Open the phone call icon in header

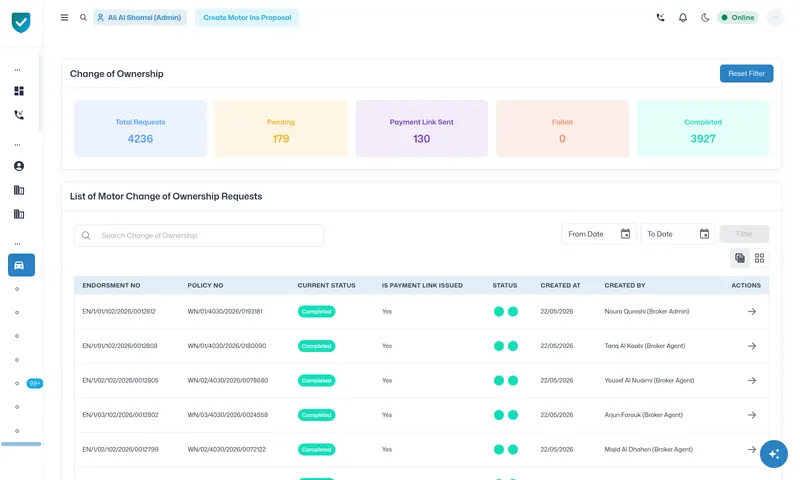(660, 17)
